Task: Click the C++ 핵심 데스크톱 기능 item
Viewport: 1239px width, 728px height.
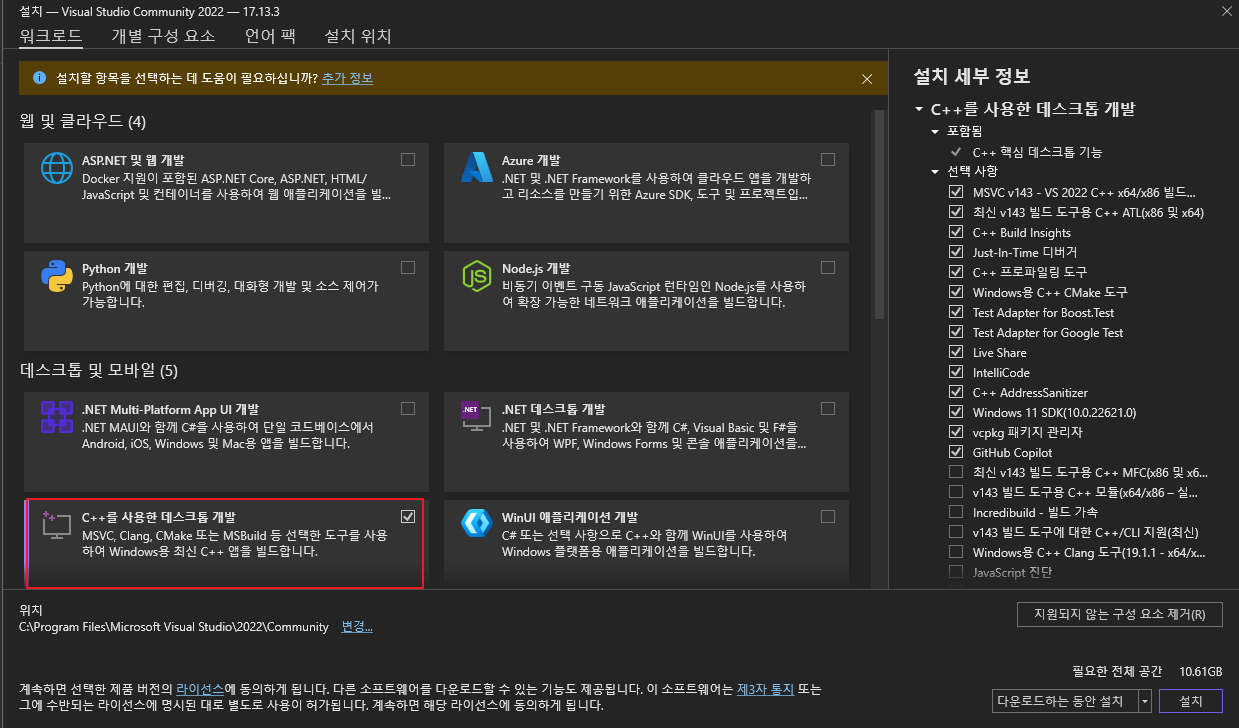Action: pyautogui.click(x=1037, y=152)
